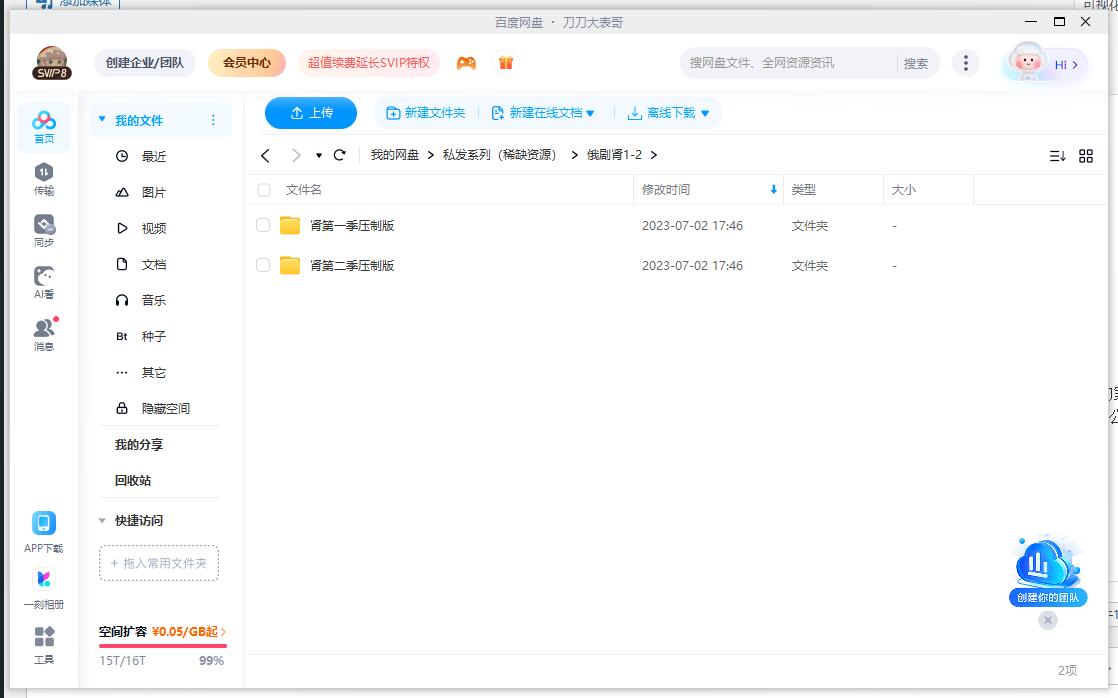This screenshot has height=698, width=1118.
Task: Click the 上传 (Upload) button
Action: [x=310, y=113]
